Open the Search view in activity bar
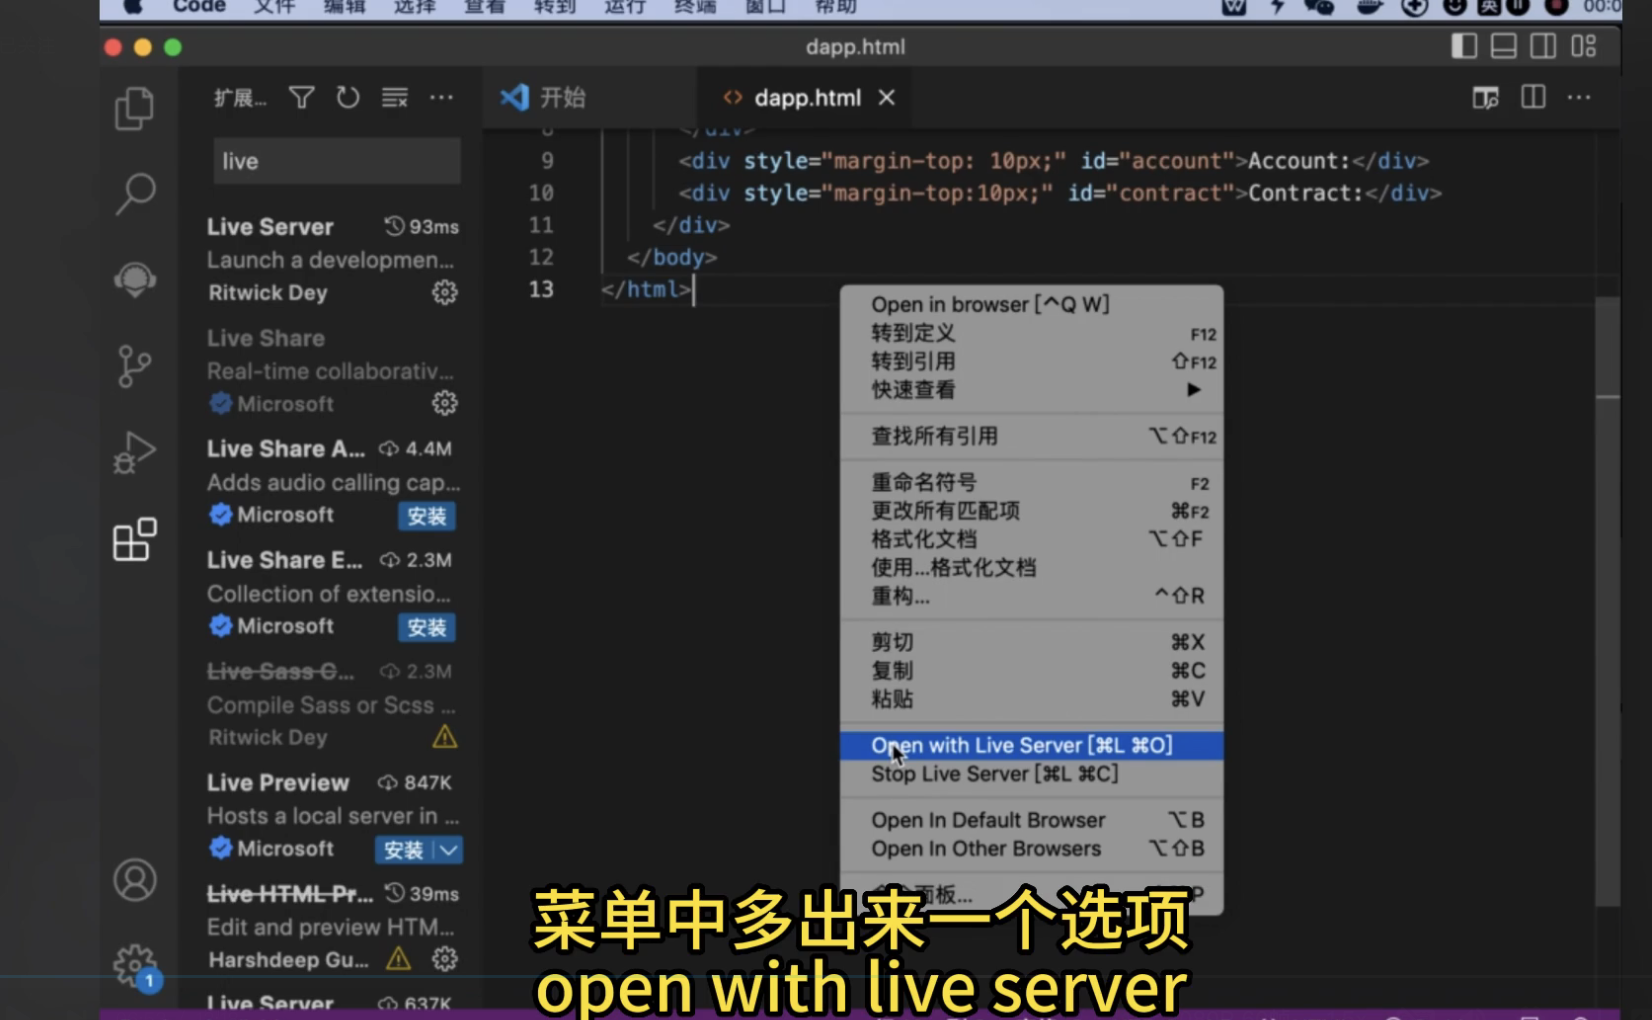Image resolution: width=1652 pixels, height=1020 pixels. [x=135, y=193]
